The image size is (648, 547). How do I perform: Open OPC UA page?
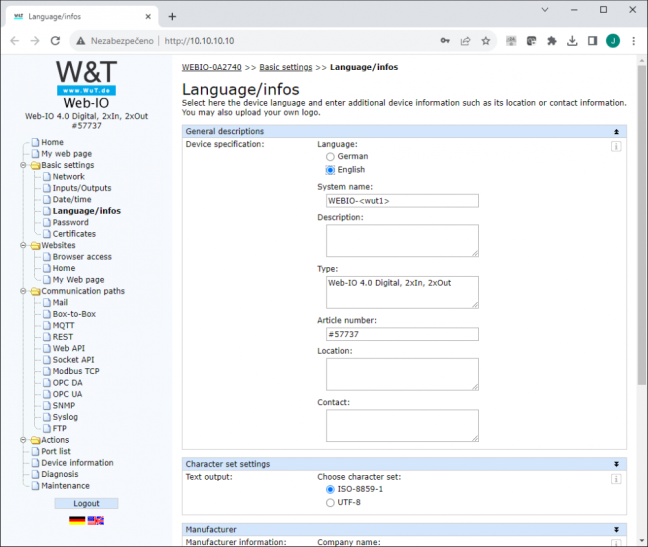point(67,394)
